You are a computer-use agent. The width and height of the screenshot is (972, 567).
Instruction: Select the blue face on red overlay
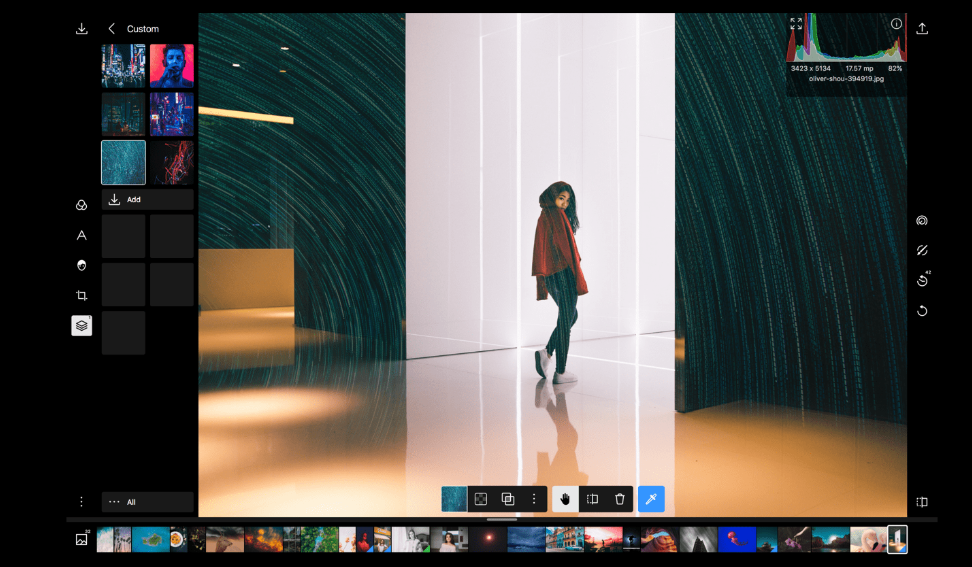tap(172, 66)
